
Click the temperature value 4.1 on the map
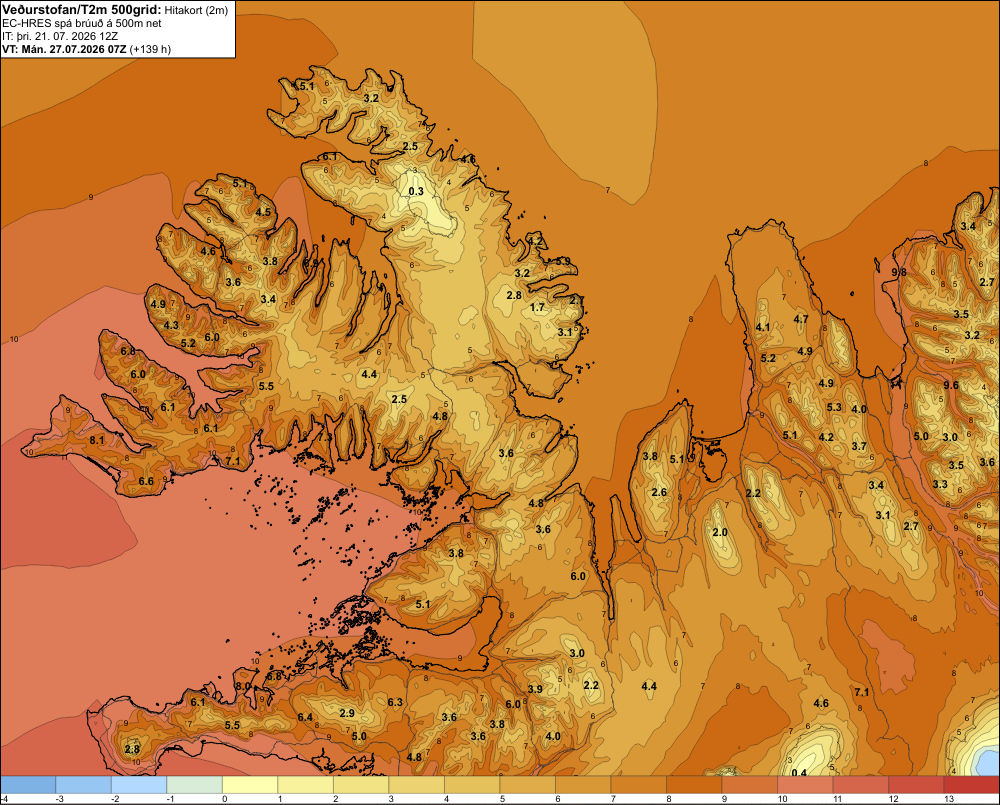[763, 327]
